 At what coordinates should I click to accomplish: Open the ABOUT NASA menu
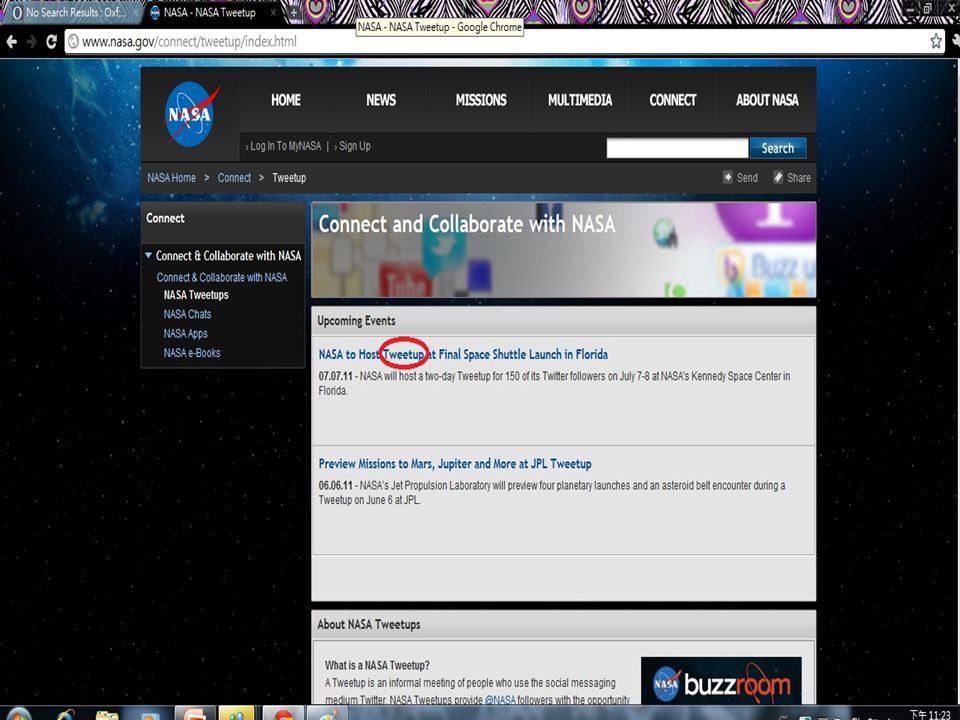(x=767, y=100)
